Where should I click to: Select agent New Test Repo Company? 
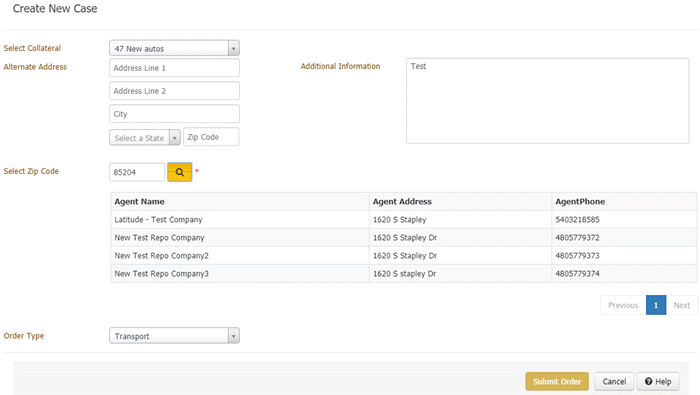tap(159, 237)
